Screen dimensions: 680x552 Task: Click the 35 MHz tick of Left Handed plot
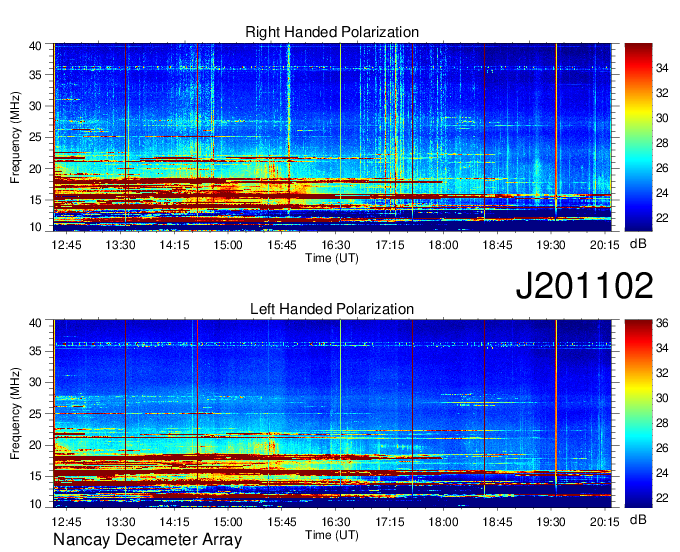click(35, 351)
